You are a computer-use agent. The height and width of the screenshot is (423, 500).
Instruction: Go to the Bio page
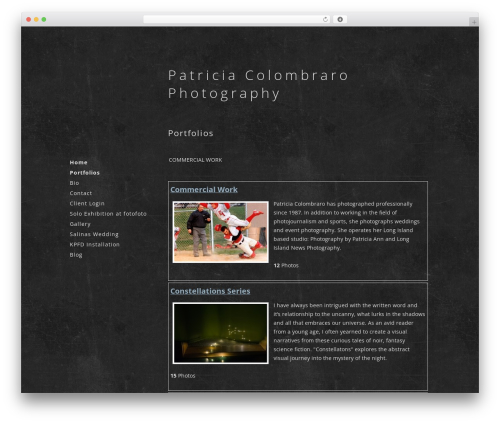[x=74, y=183]
